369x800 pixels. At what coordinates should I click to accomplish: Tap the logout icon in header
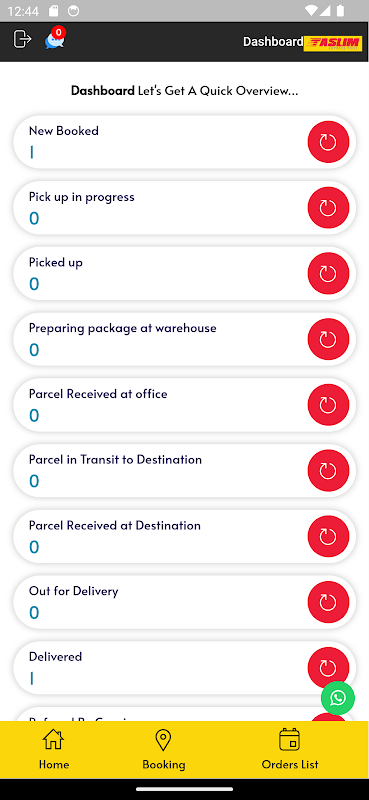[22, 39]
